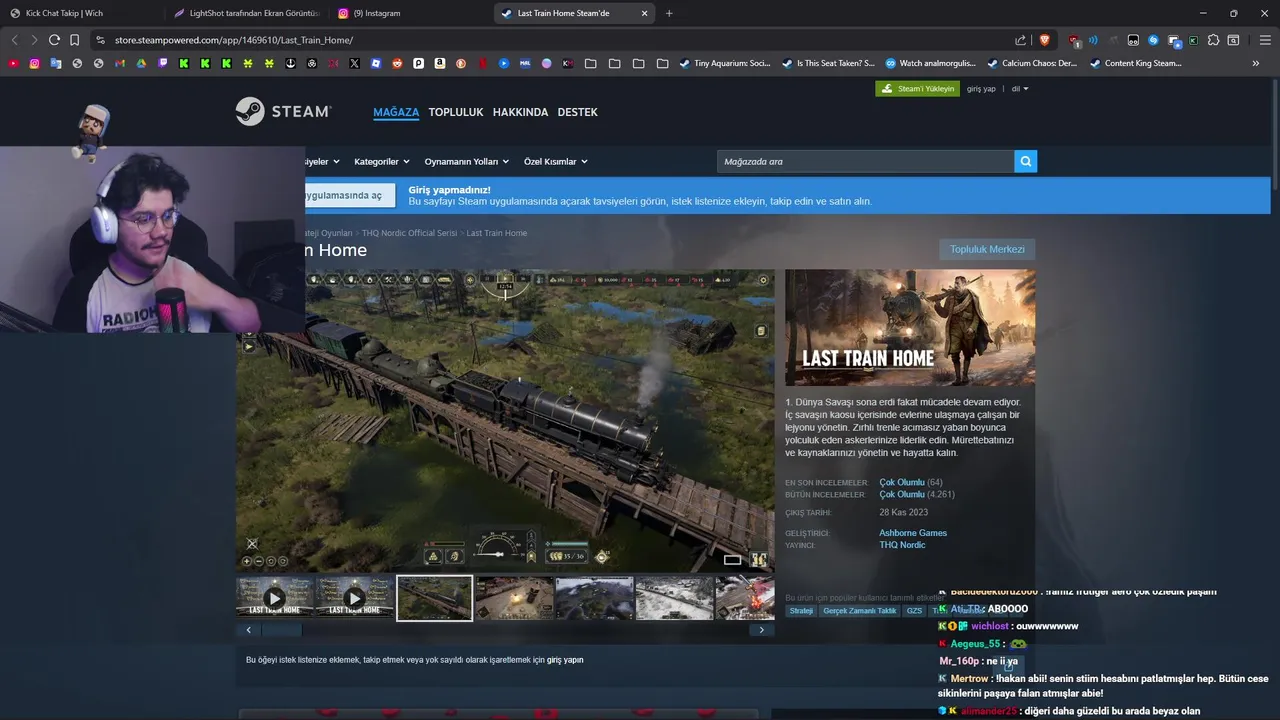This screenshot has height=720, width=1280.
Task: Switch to Kick Chat Takip tab
Action: tap(80, 13)
